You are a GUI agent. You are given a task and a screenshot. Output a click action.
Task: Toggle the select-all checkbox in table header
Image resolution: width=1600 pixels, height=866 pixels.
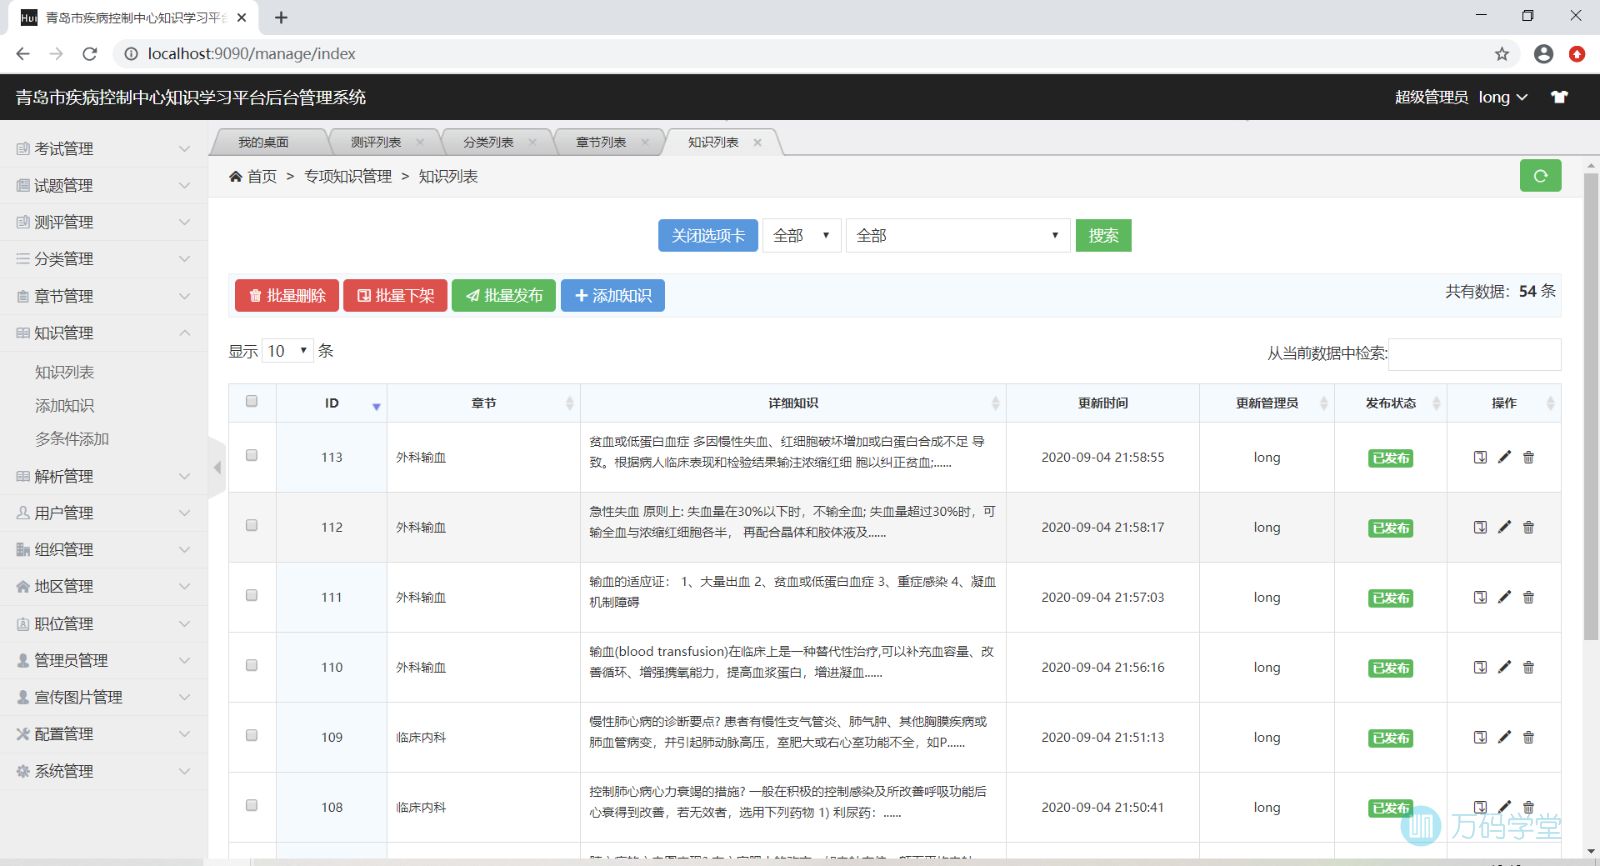(x=252, y=401)
